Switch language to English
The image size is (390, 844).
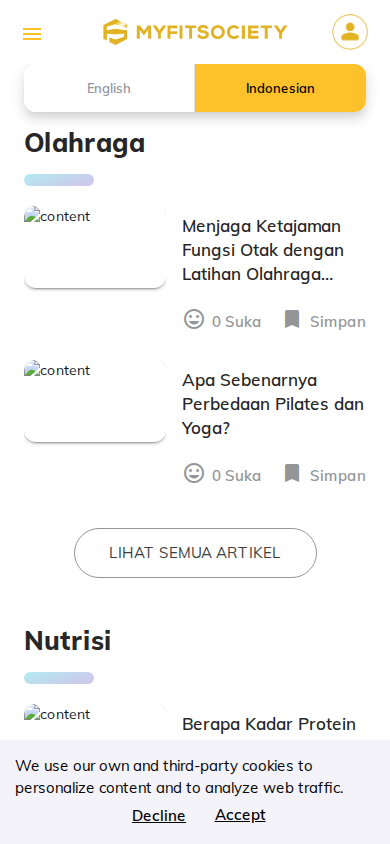(x=109, y=88)
